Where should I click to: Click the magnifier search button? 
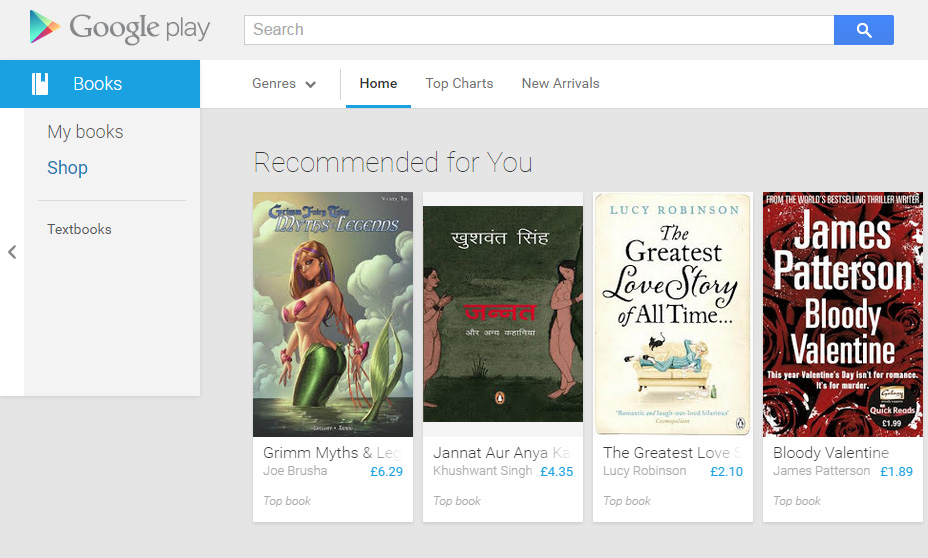click(863, 30)
